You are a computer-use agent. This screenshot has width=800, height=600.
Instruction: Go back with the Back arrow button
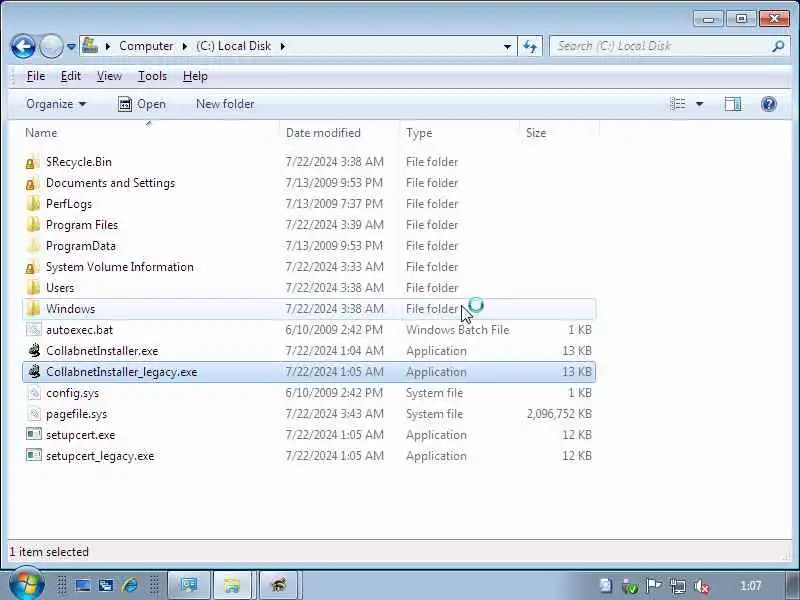23,46
